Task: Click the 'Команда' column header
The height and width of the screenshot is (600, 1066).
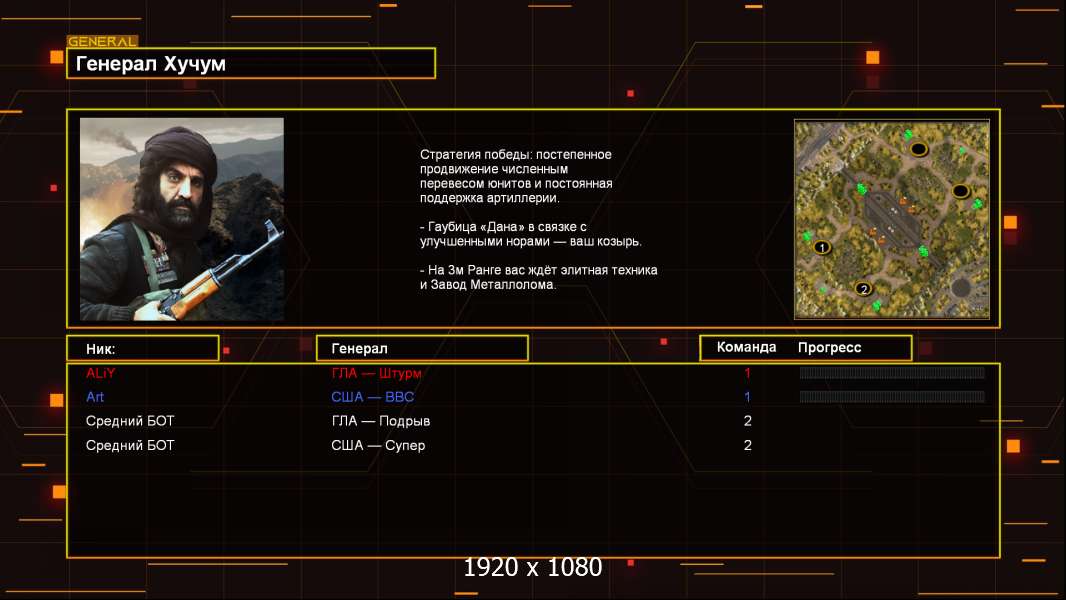Action: click(x=746, y=347)
